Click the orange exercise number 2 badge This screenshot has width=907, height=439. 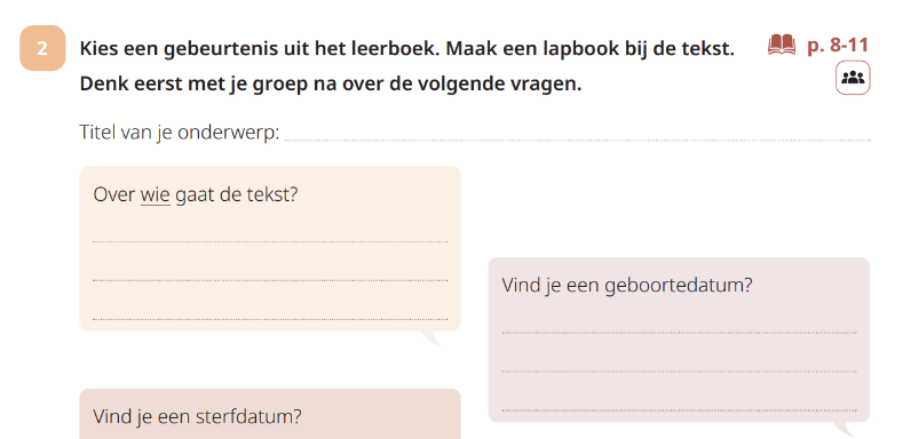coord(42,50)
